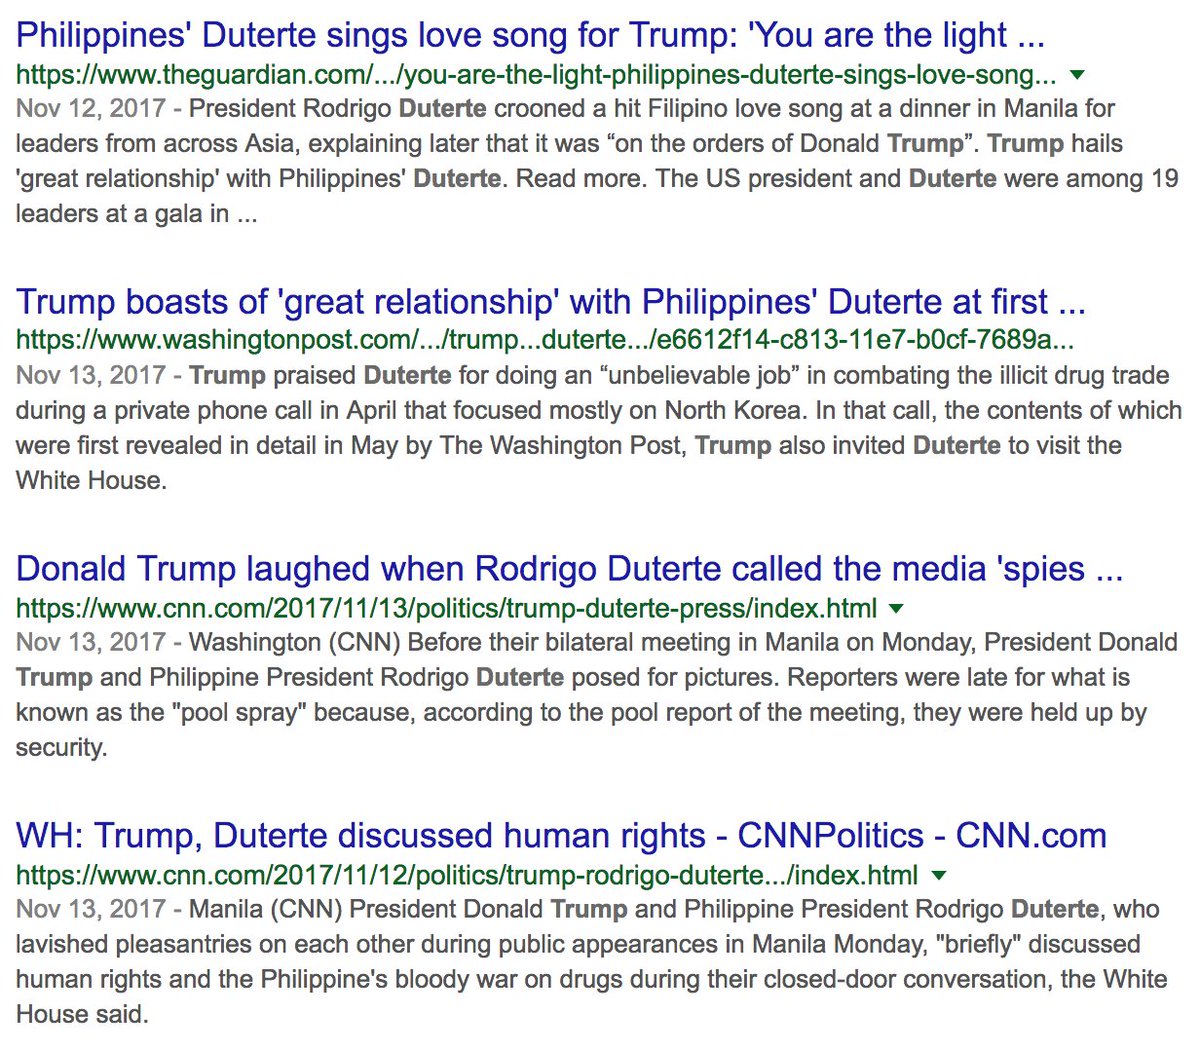Click 'House said.' at end of last snippet
The width and height of the screenshot is (1200, 1052).
click(x=82, y=1014)
